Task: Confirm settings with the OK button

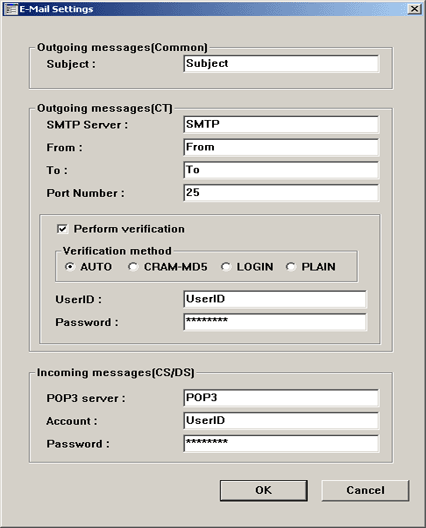Action: [x=264, y=490]
